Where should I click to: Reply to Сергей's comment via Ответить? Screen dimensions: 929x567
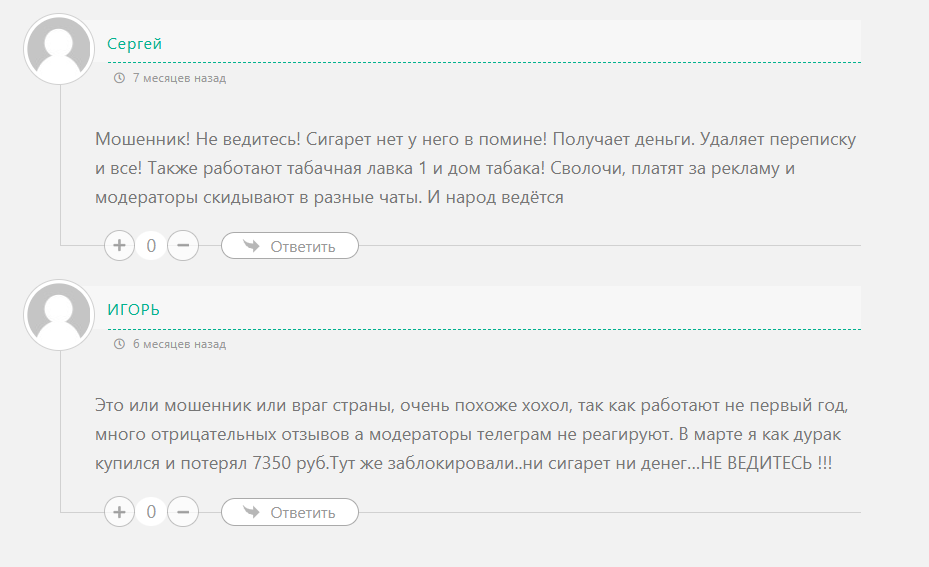click(290, 246)
